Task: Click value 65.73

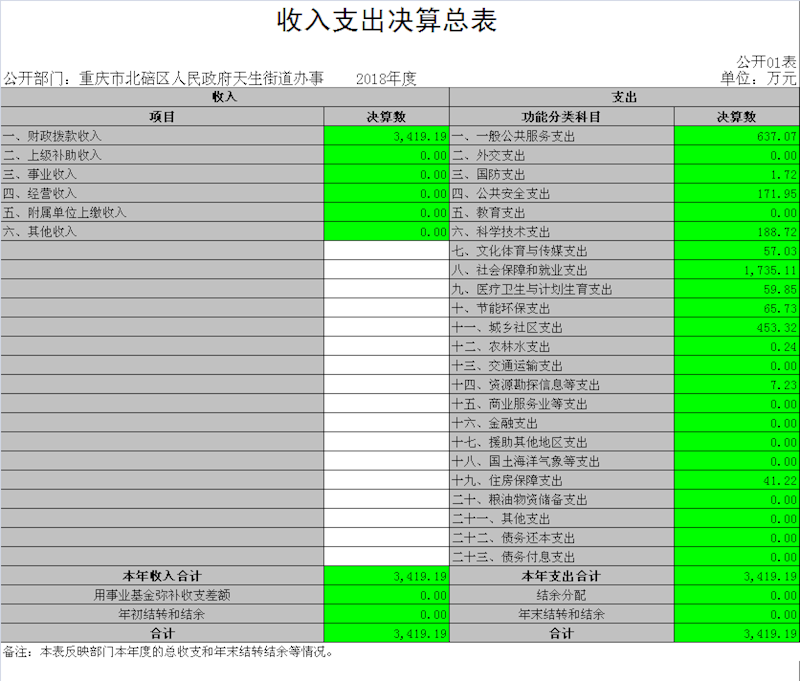Action: (737, 308)
